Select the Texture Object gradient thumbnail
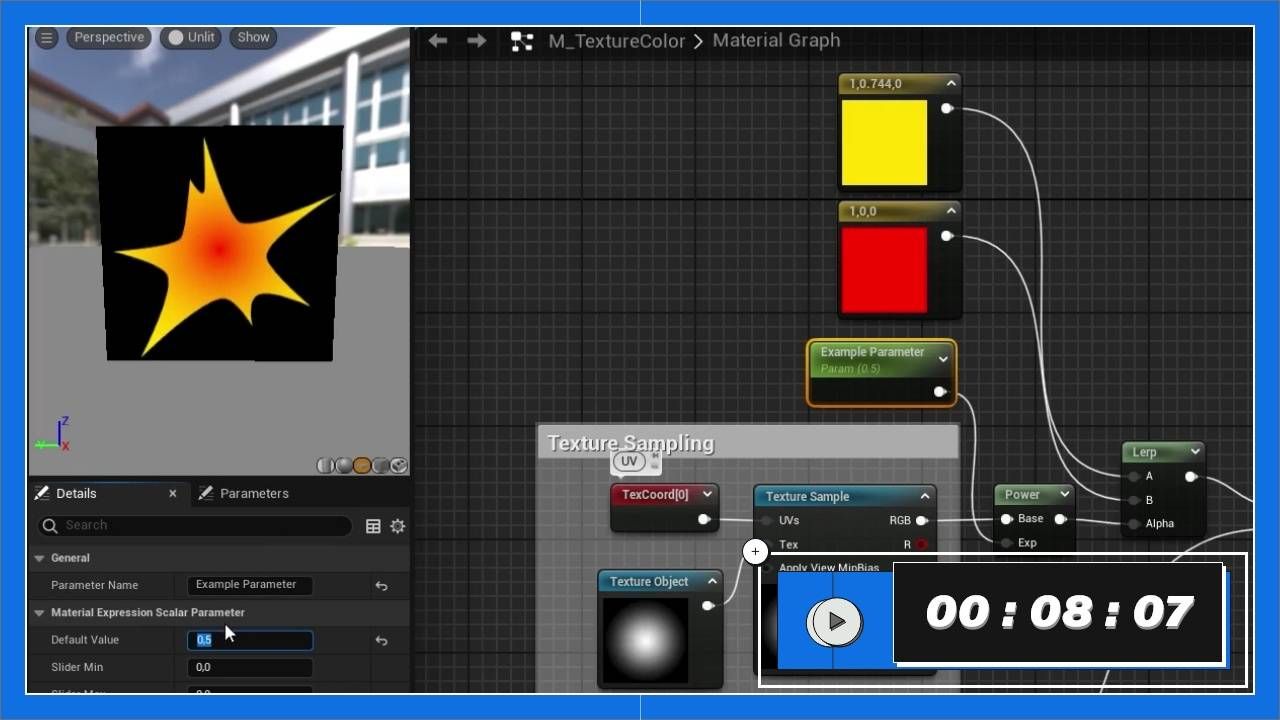The image size is (1280, 720). [645, 640]
